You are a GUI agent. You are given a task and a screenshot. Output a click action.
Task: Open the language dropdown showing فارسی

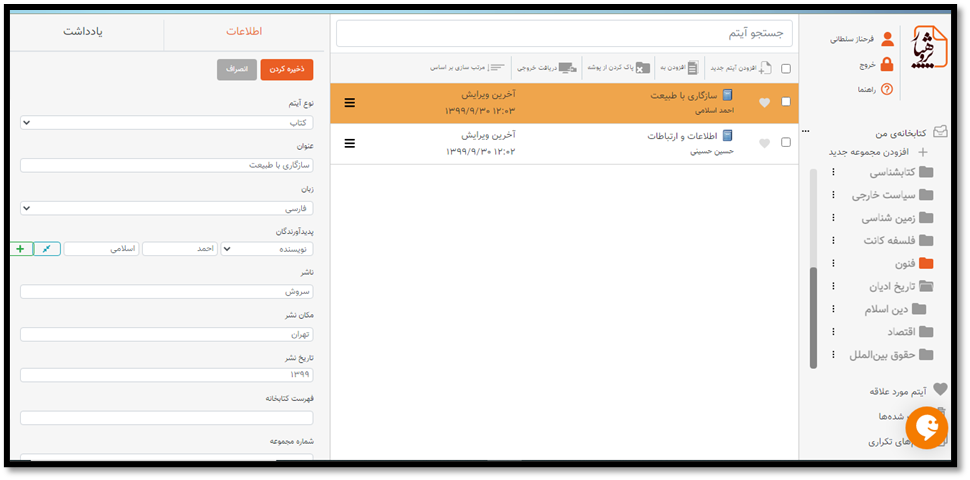point(167,208)
